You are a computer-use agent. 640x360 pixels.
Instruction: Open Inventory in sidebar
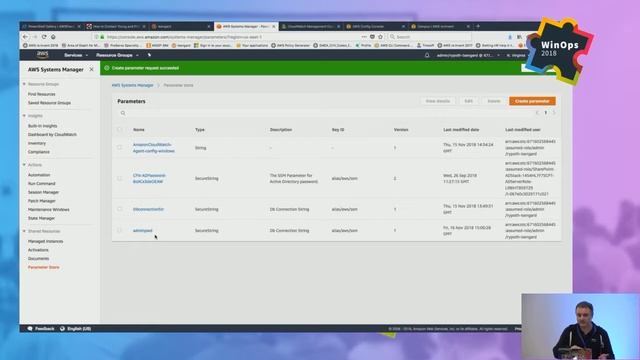37,143
